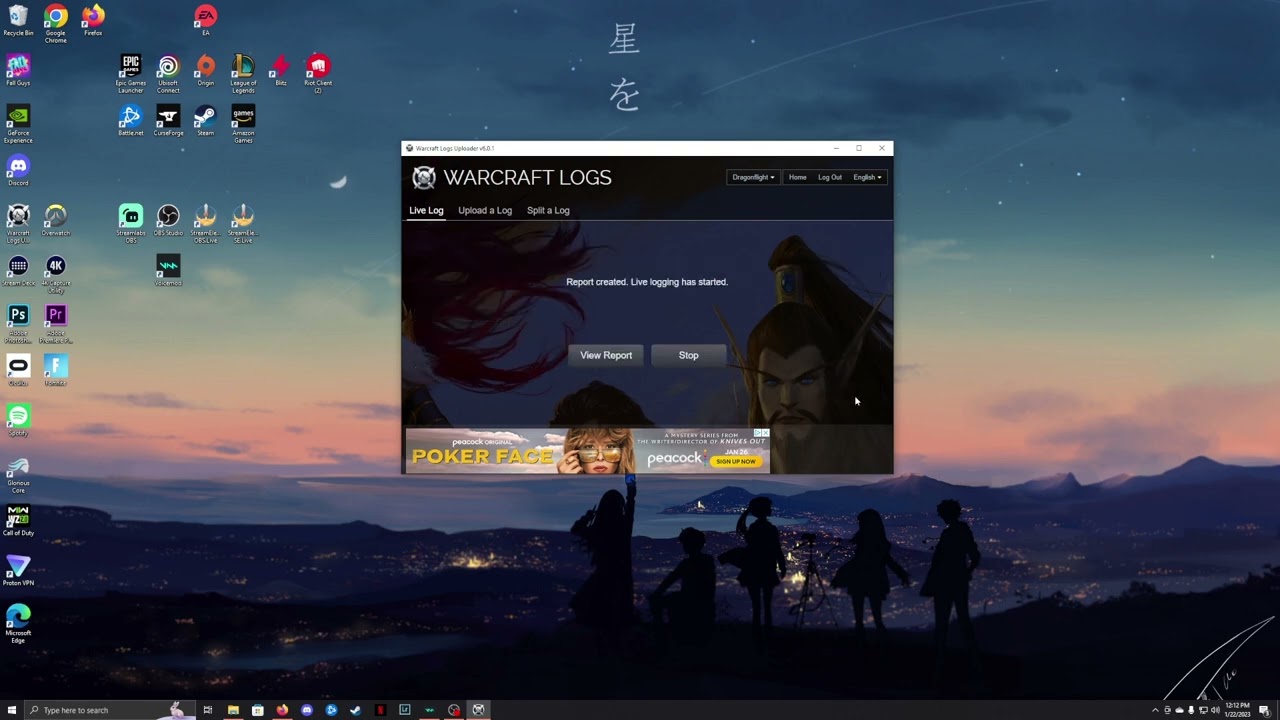Viewport: 1280px width, 720px height.
Task: Select the Streamlabs OBS desktop icon
Action: (x=131, y=218)
